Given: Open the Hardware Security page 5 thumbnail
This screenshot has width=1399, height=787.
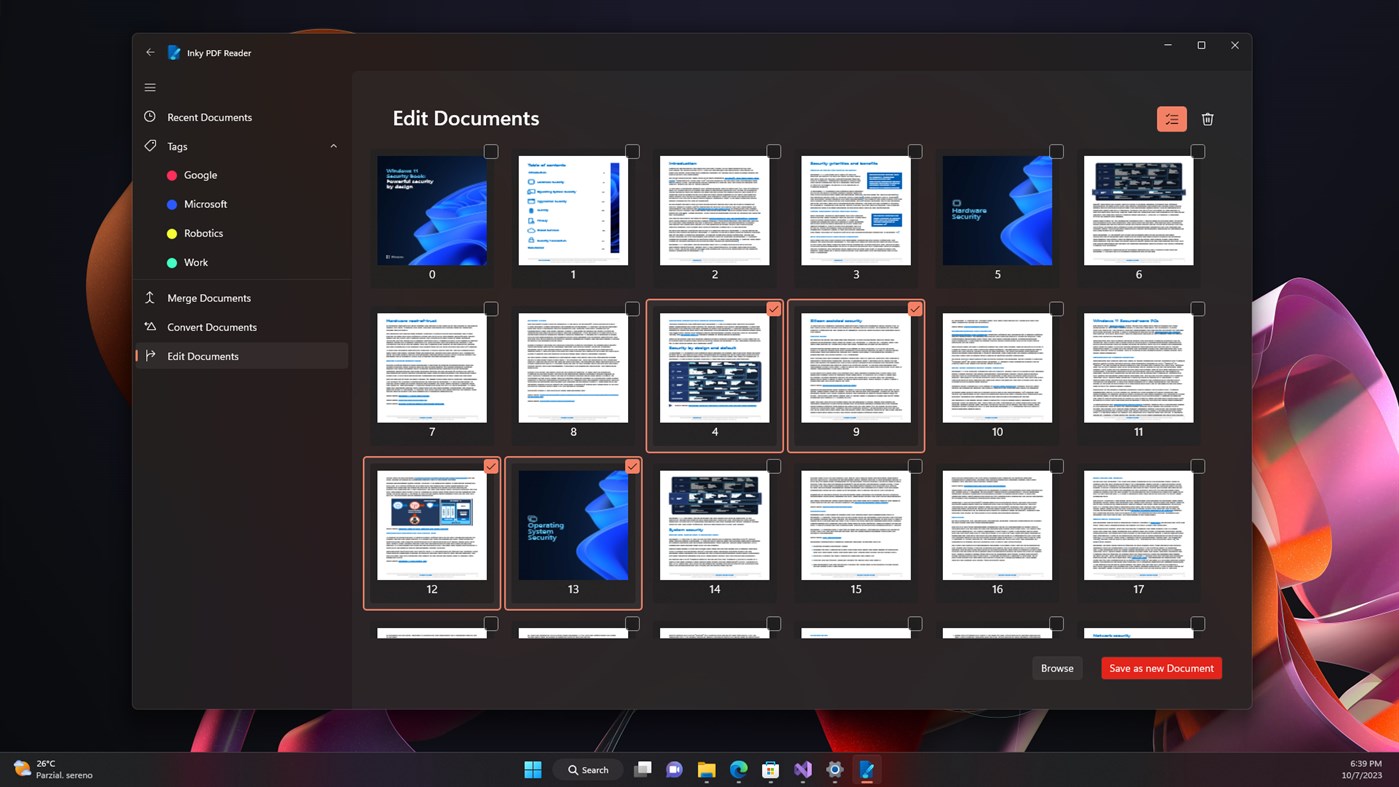Looking at the screenshot, I should click(x=996, y=210).
